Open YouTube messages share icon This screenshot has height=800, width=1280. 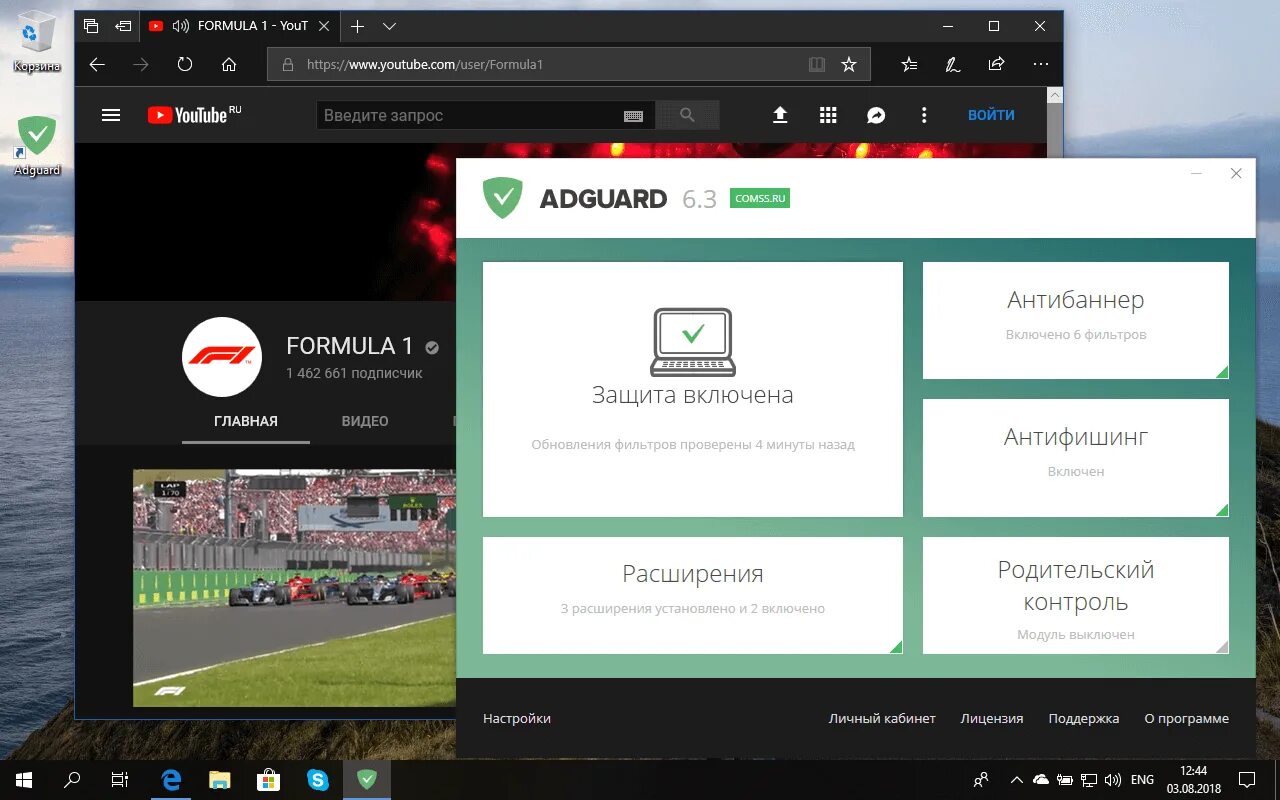coord(876,115)
